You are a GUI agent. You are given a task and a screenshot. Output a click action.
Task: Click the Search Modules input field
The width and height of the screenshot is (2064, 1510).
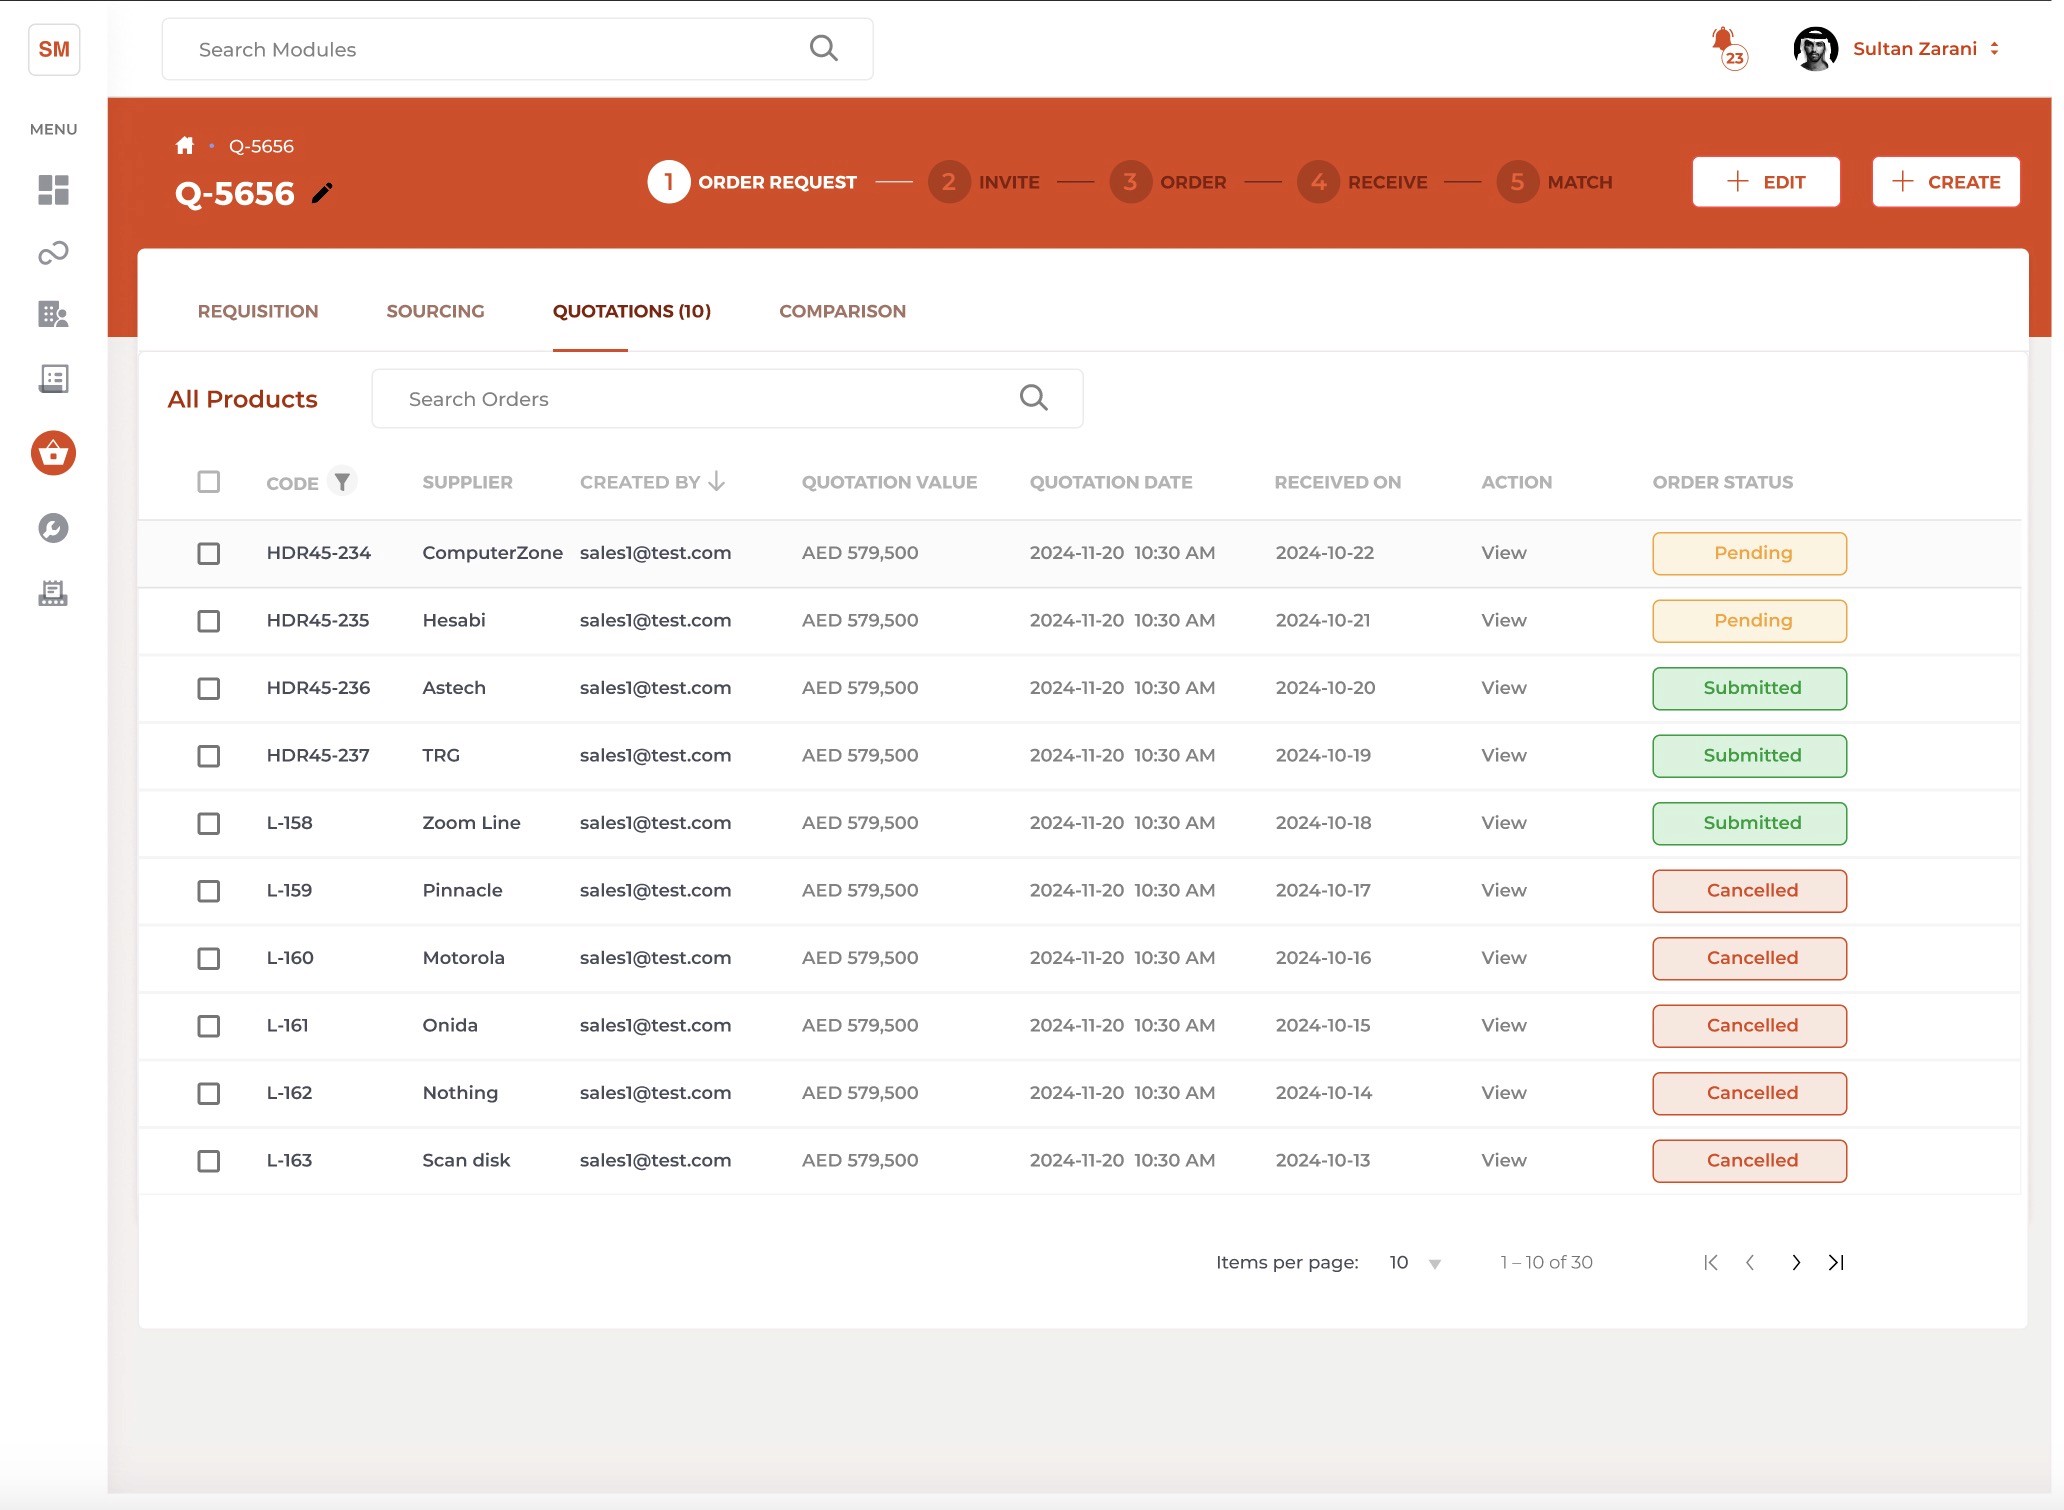tap(490, 49)
